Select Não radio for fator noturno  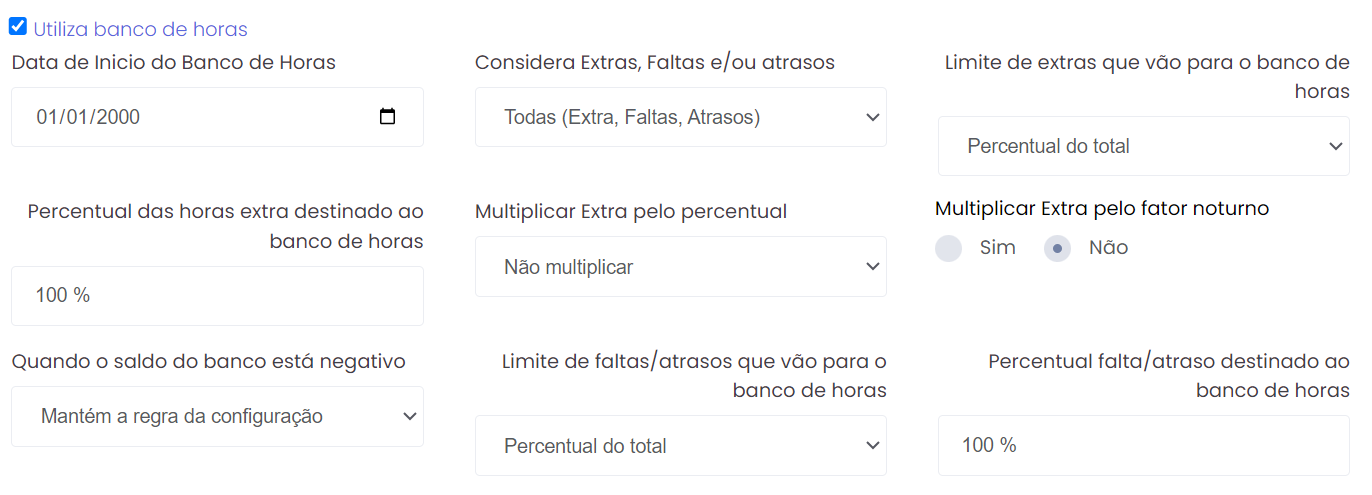click(x=1057, y=248)
